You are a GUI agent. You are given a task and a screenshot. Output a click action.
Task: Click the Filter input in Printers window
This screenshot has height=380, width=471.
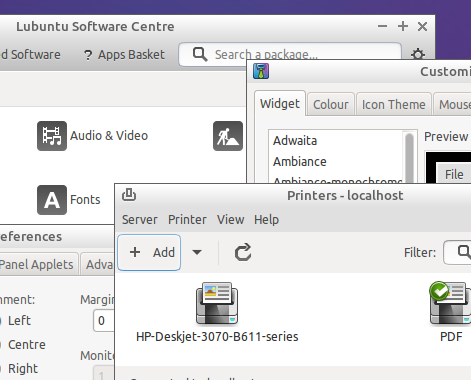[457, 252]
